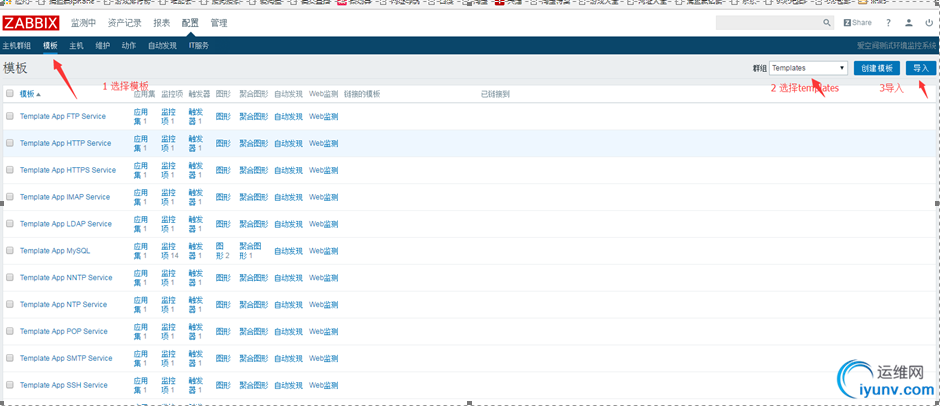The width and height of the screenshot is (940, 406).
Task: Switch to the 主机群组 submenu
Action: pyautogui.click(x=17, y=46)
